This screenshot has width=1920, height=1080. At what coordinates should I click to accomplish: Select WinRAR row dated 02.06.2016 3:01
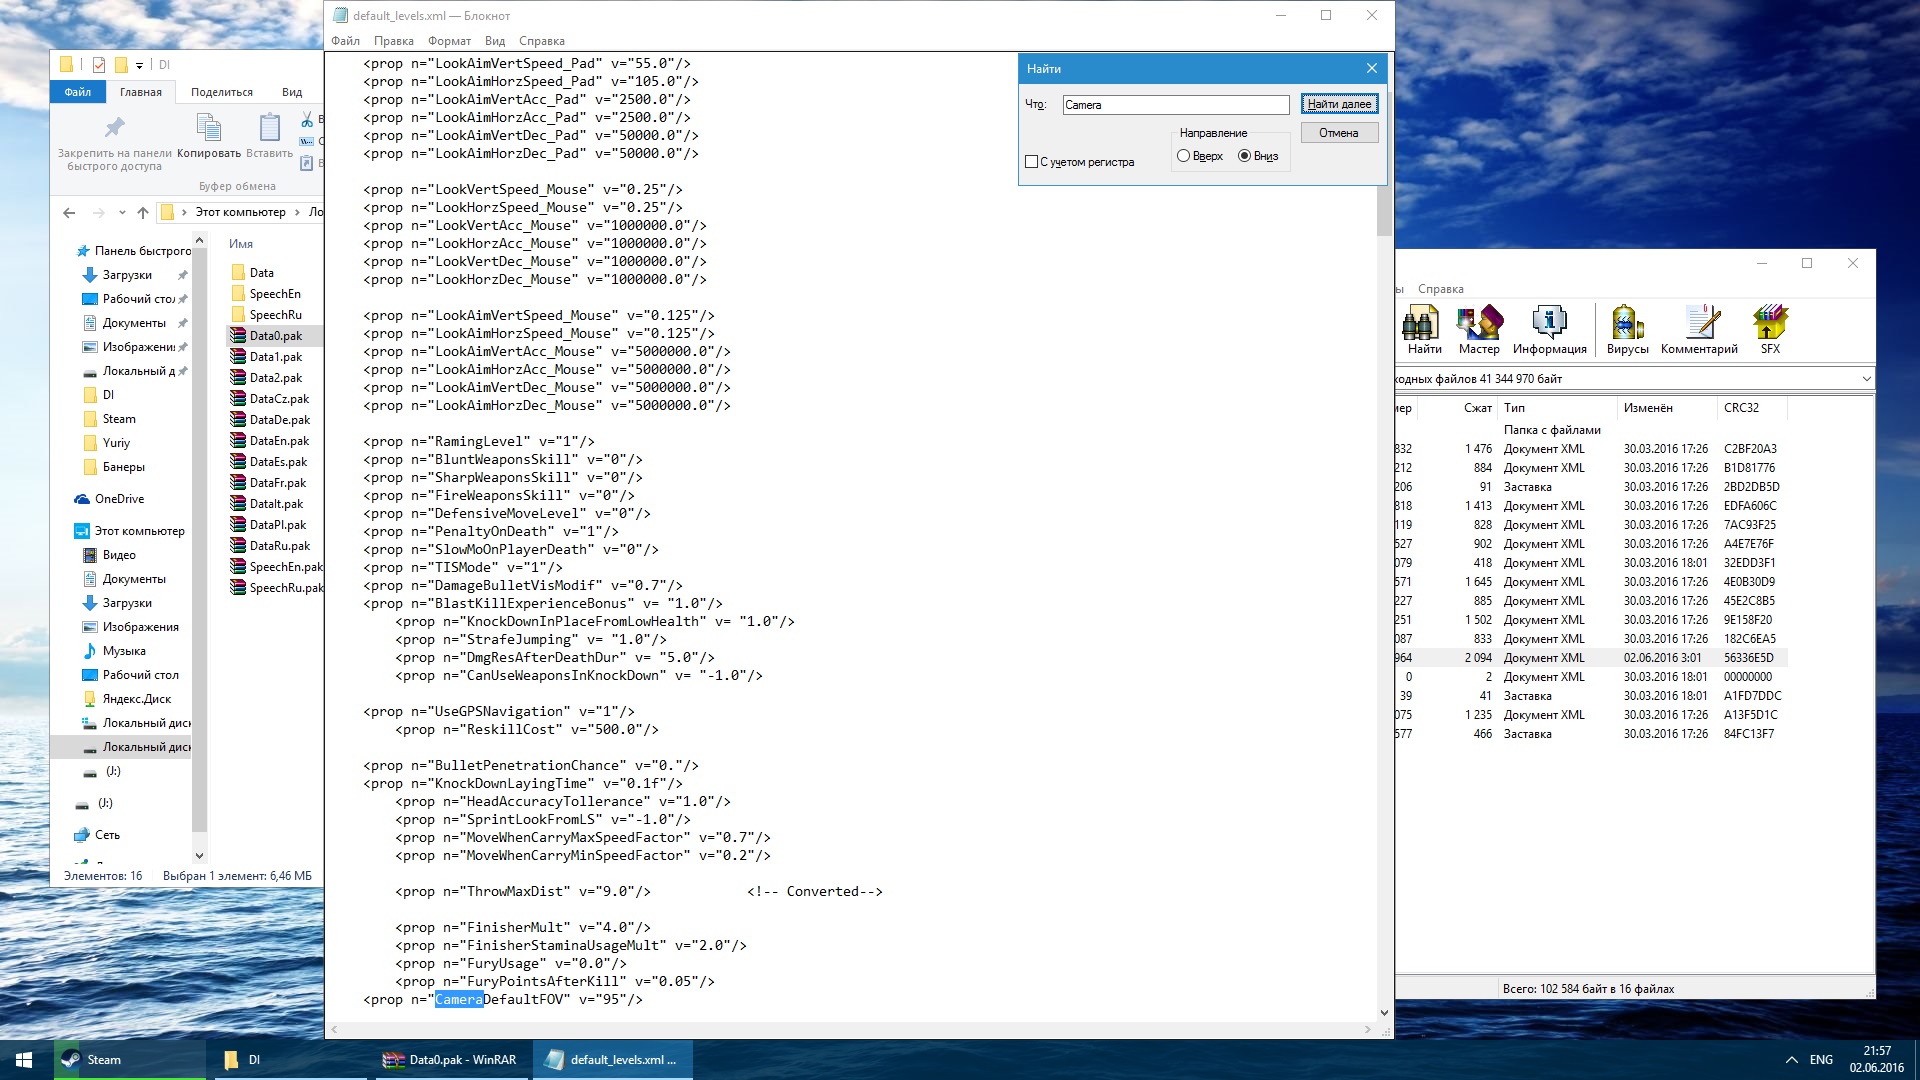pyautogui.click(x=1591, y=658)
